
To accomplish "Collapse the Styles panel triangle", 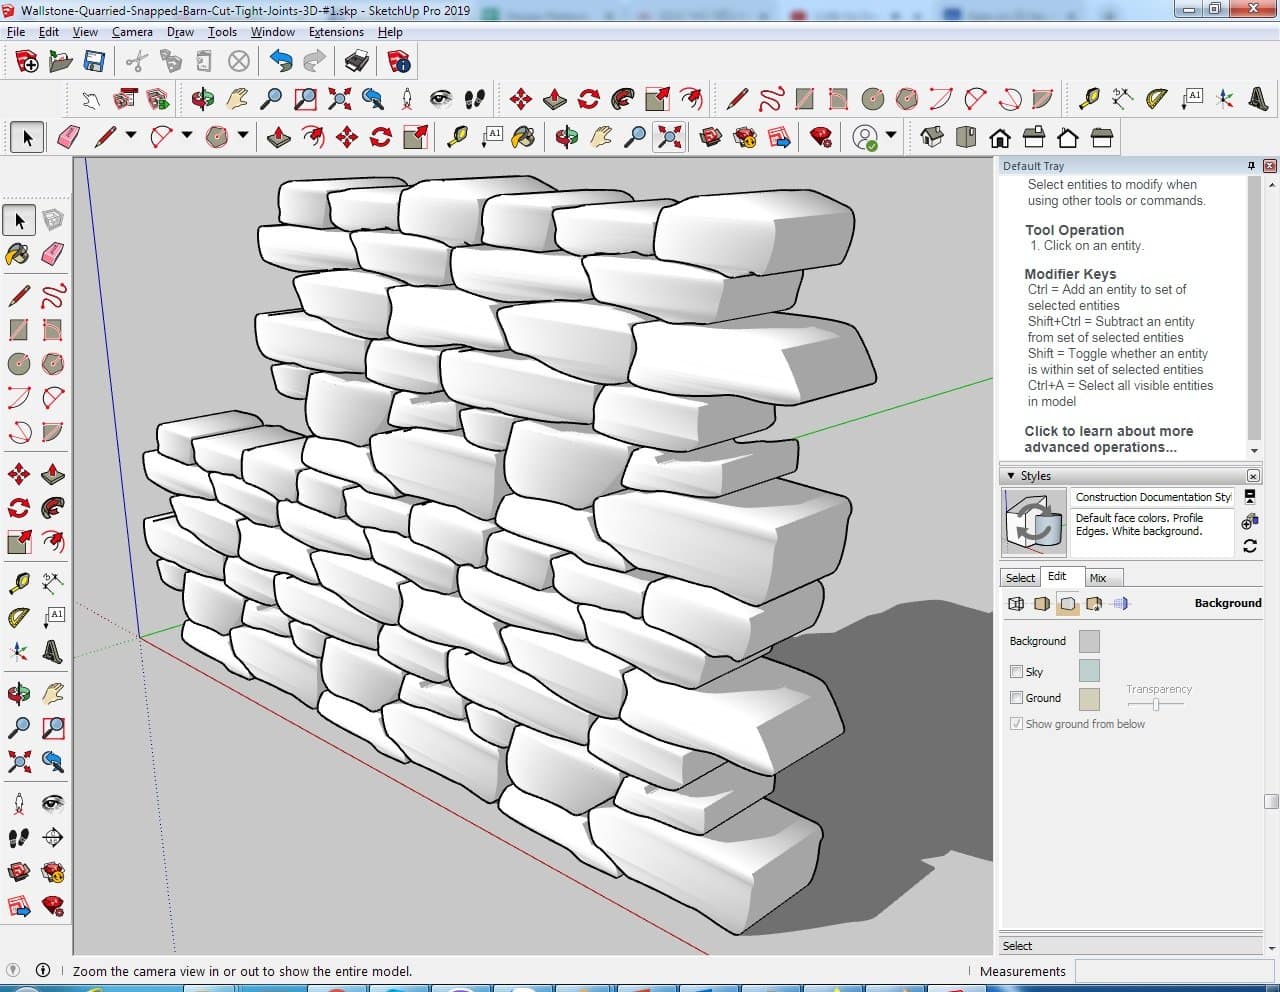I will click(1011, 476).
